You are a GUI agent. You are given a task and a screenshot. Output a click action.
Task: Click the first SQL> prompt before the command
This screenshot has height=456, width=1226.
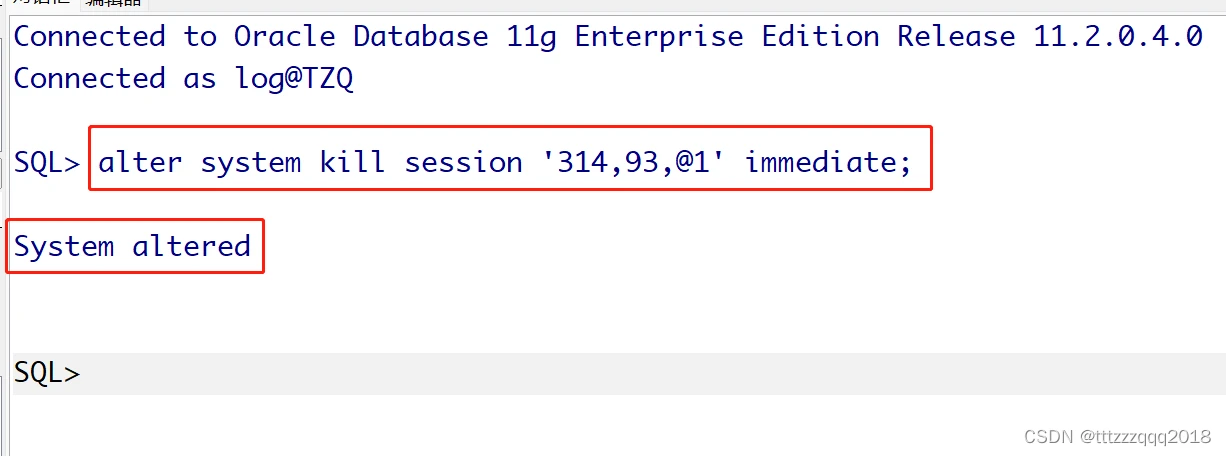[x=47, y=162]
